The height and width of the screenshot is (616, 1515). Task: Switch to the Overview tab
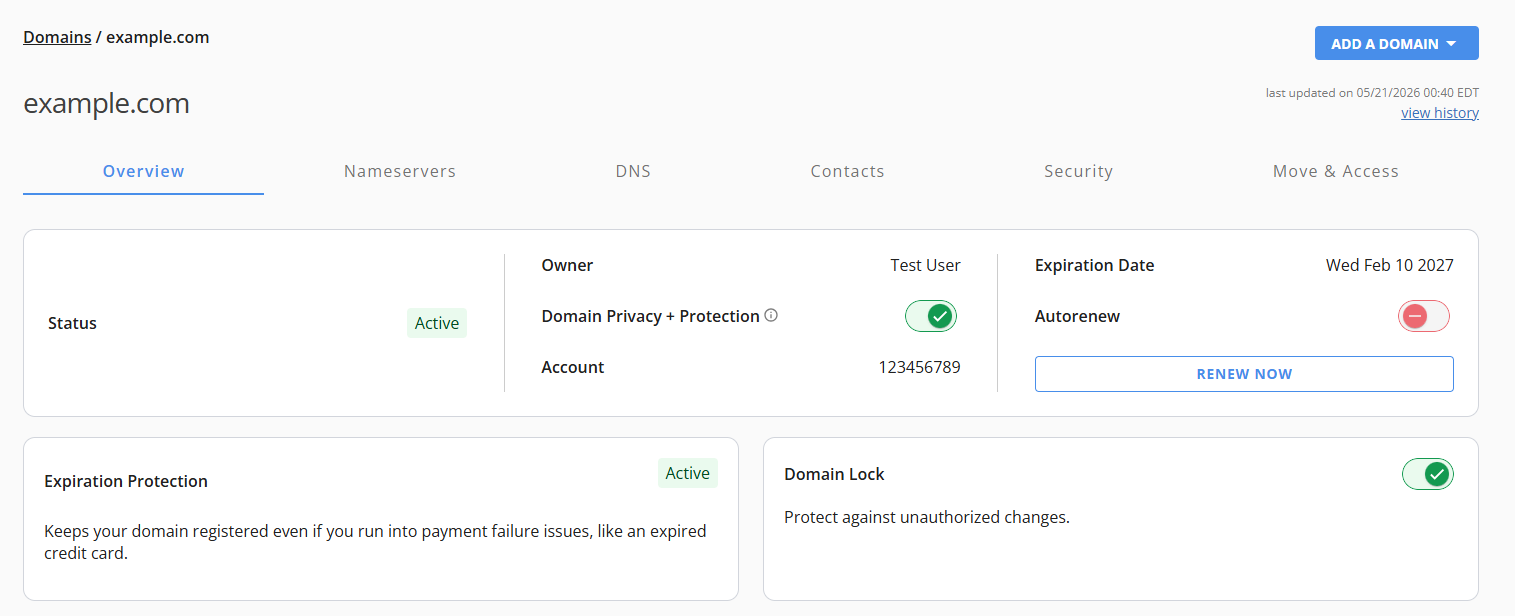coord(144,171)
